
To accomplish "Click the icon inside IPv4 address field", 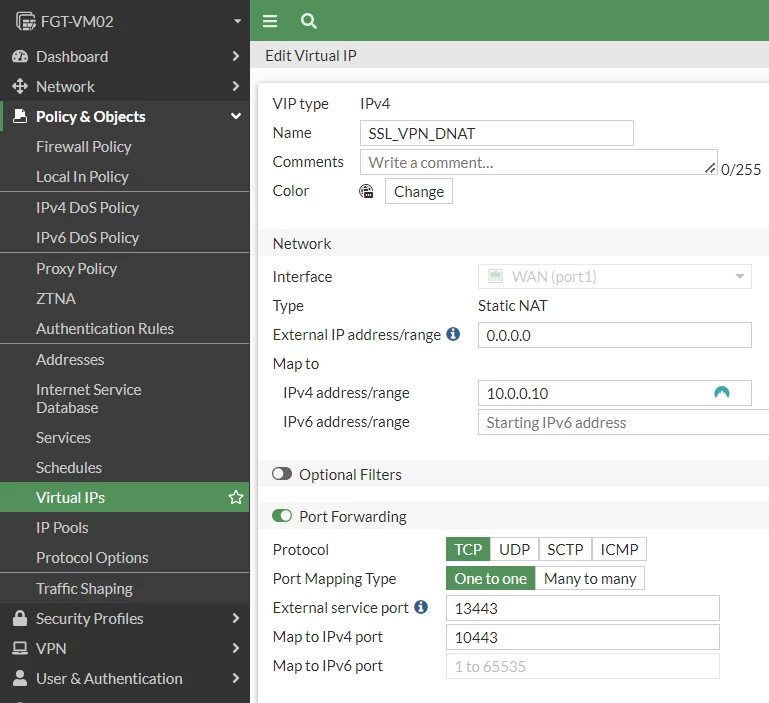I will tap(721, 392).
